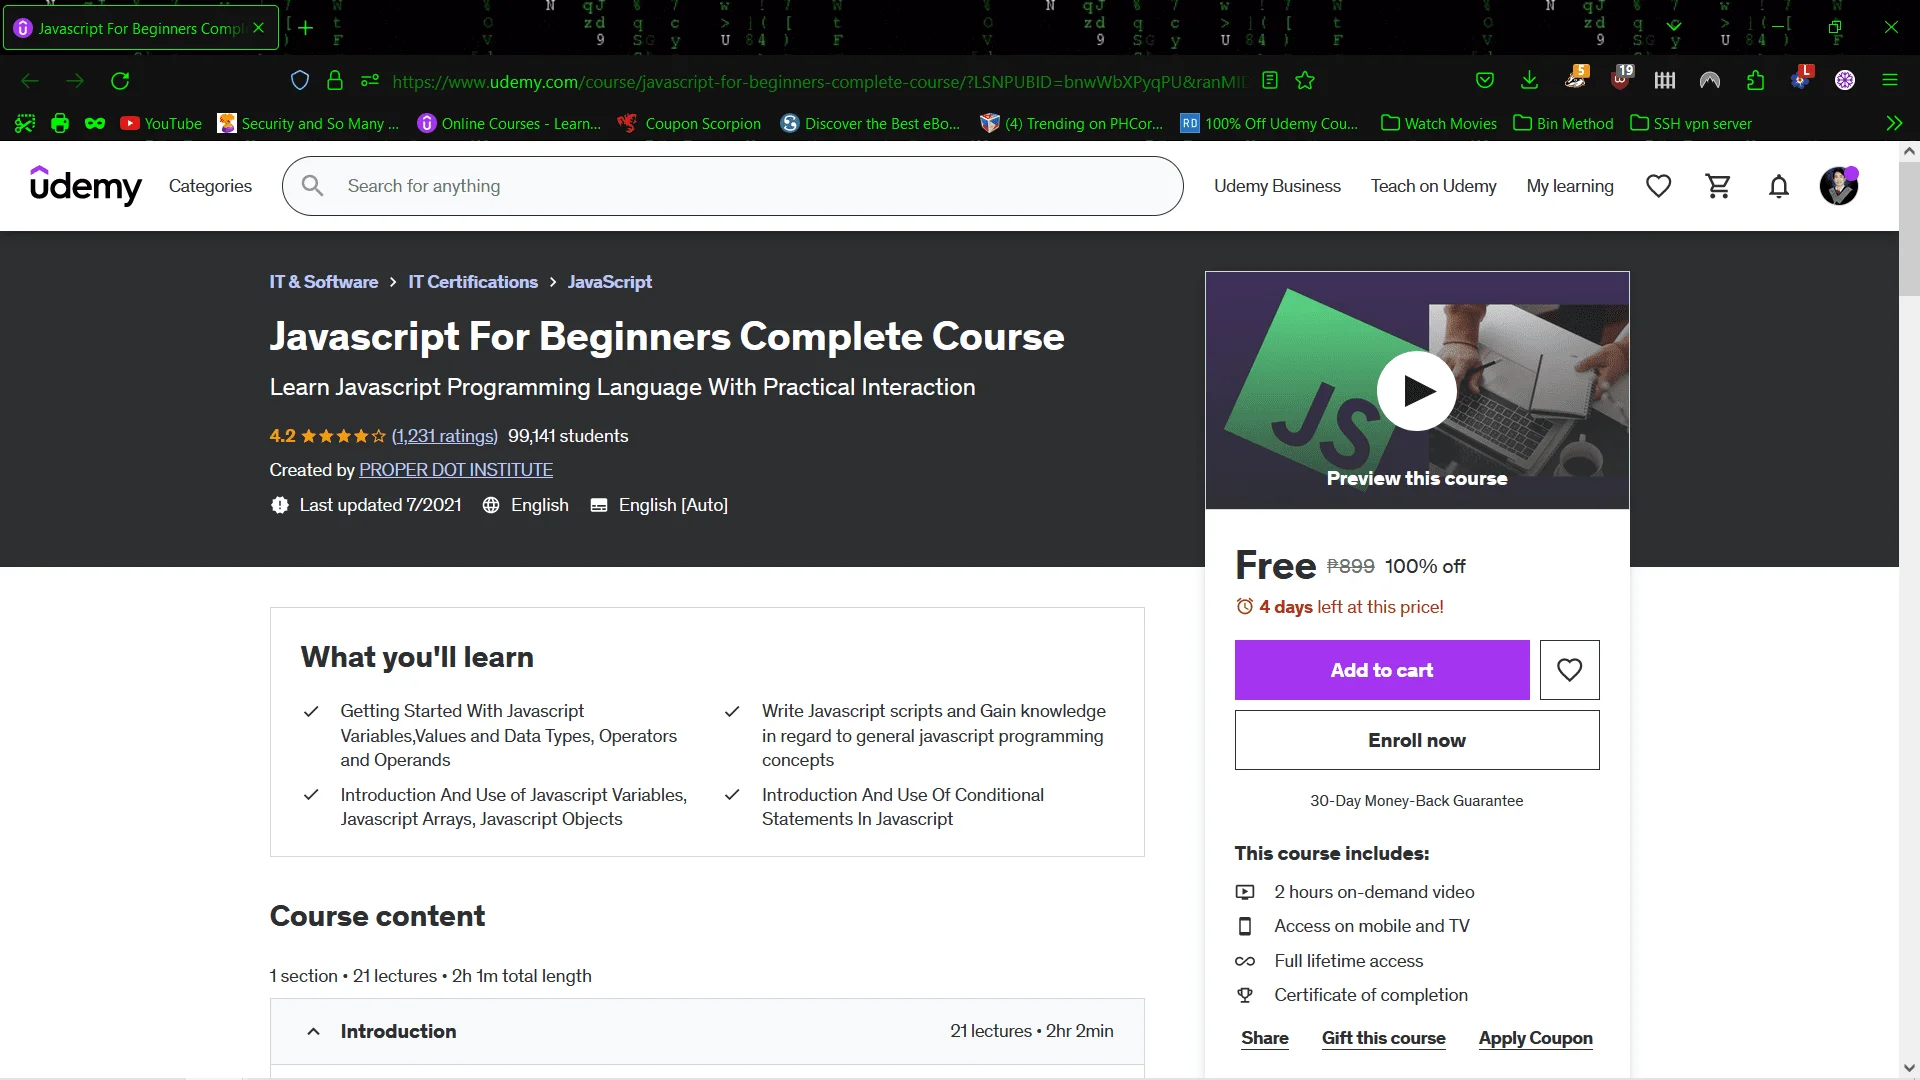Open the Firefox hamburger application menu
1920x1080 pixels.
[1890, 81]
